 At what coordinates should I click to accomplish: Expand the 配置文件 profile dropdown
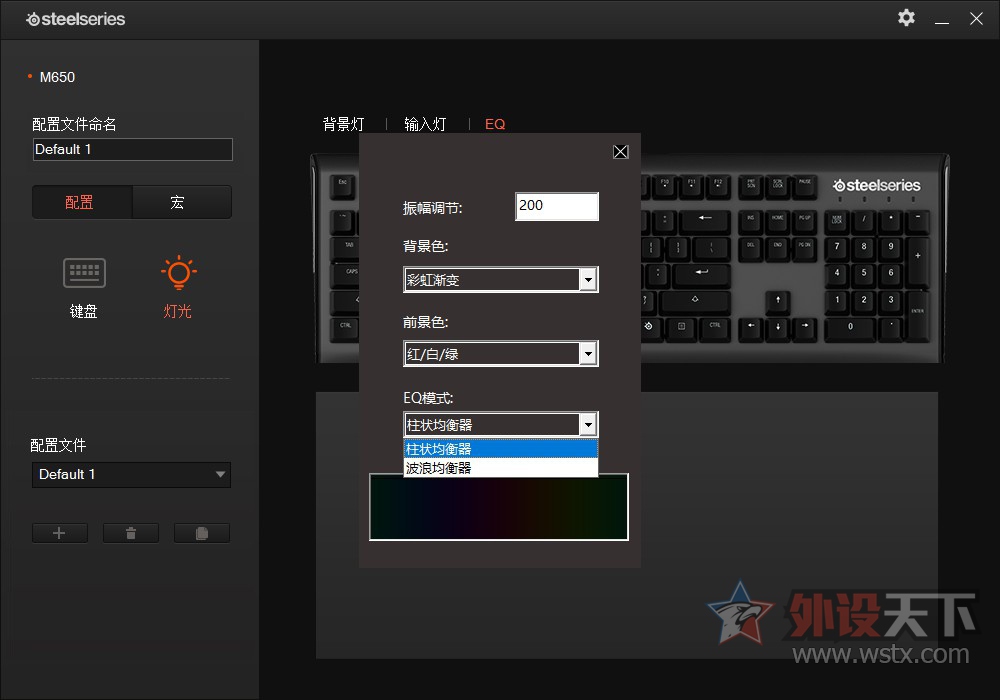tap(222, 474)
